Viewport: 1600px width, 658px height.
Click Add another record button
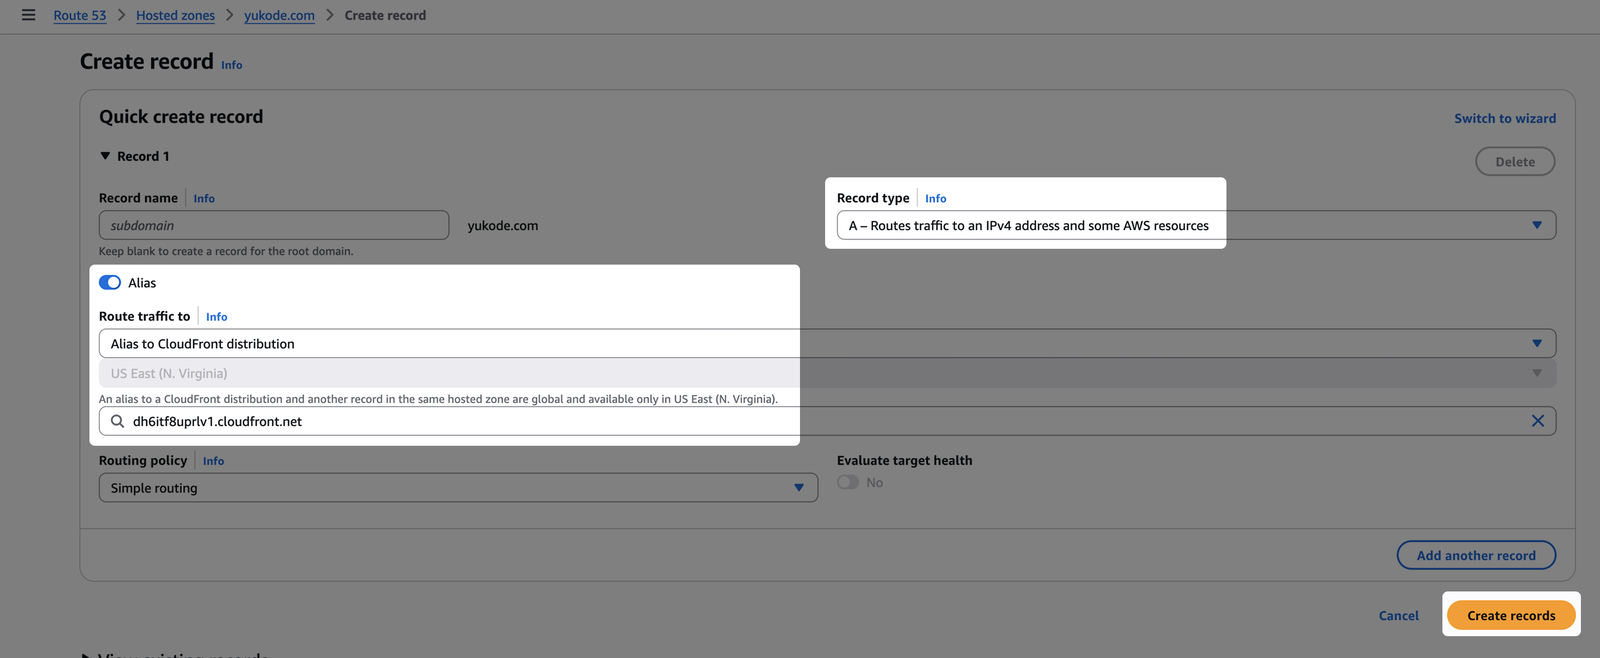[x=1476, y=555]
